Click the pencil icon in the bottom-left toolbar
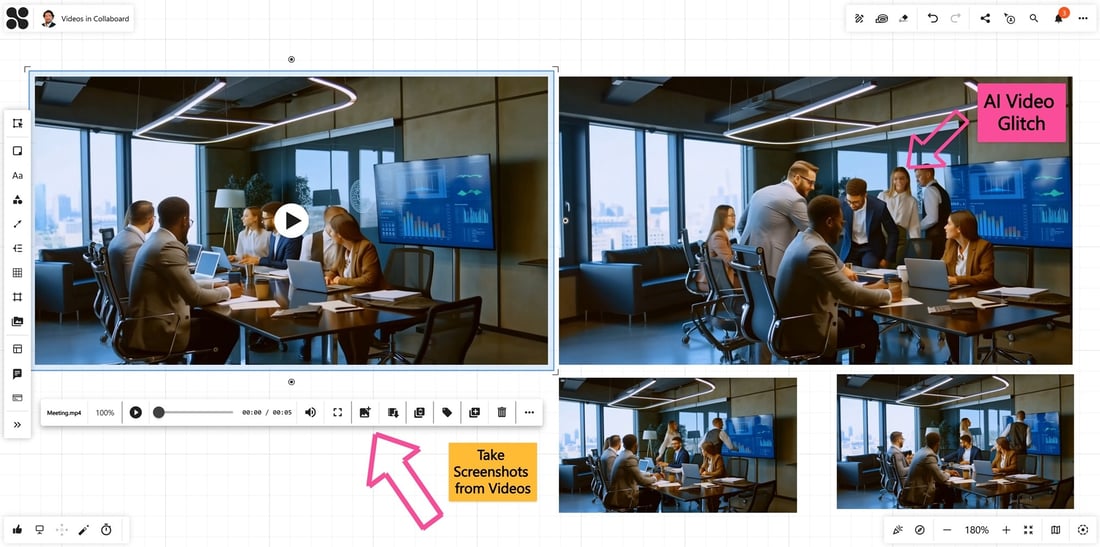 pyautogui.click(x=83, y=529)
